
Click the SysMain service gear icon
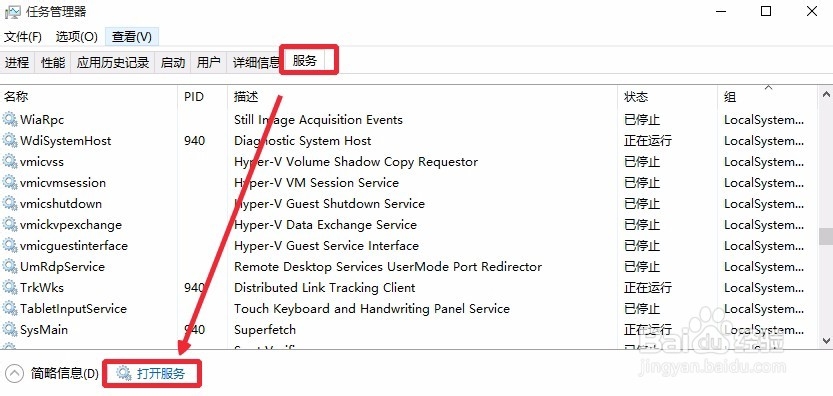[x=10, y=330]
